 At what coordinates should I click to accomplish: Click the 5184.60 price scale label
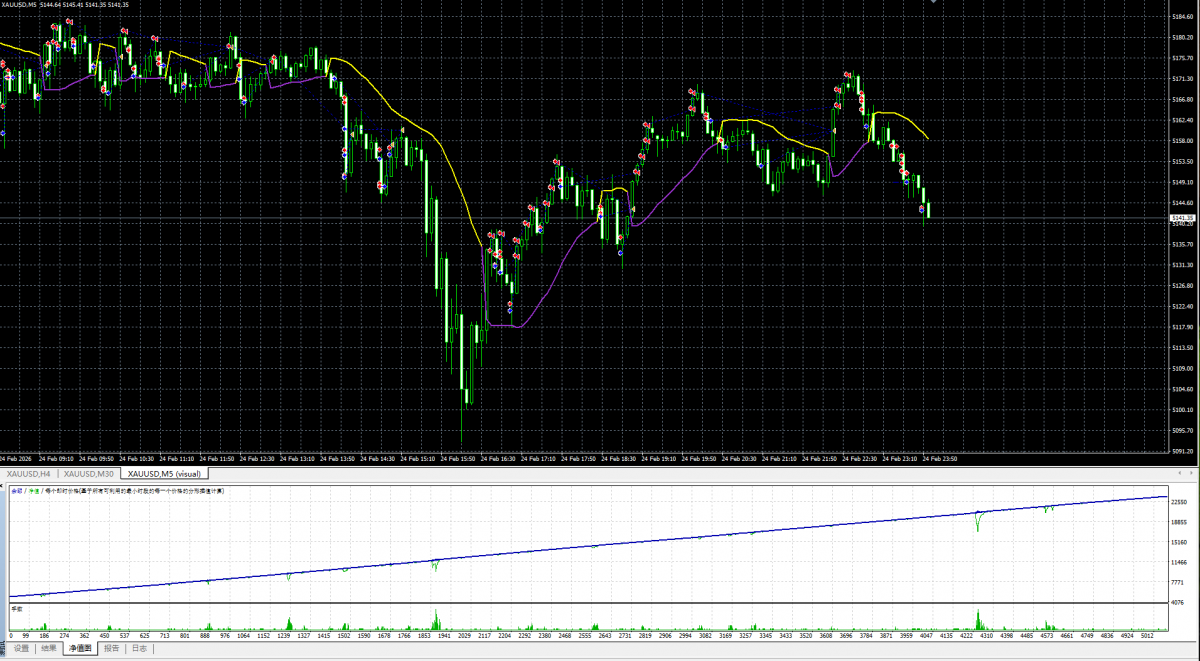pos(1182,16)
